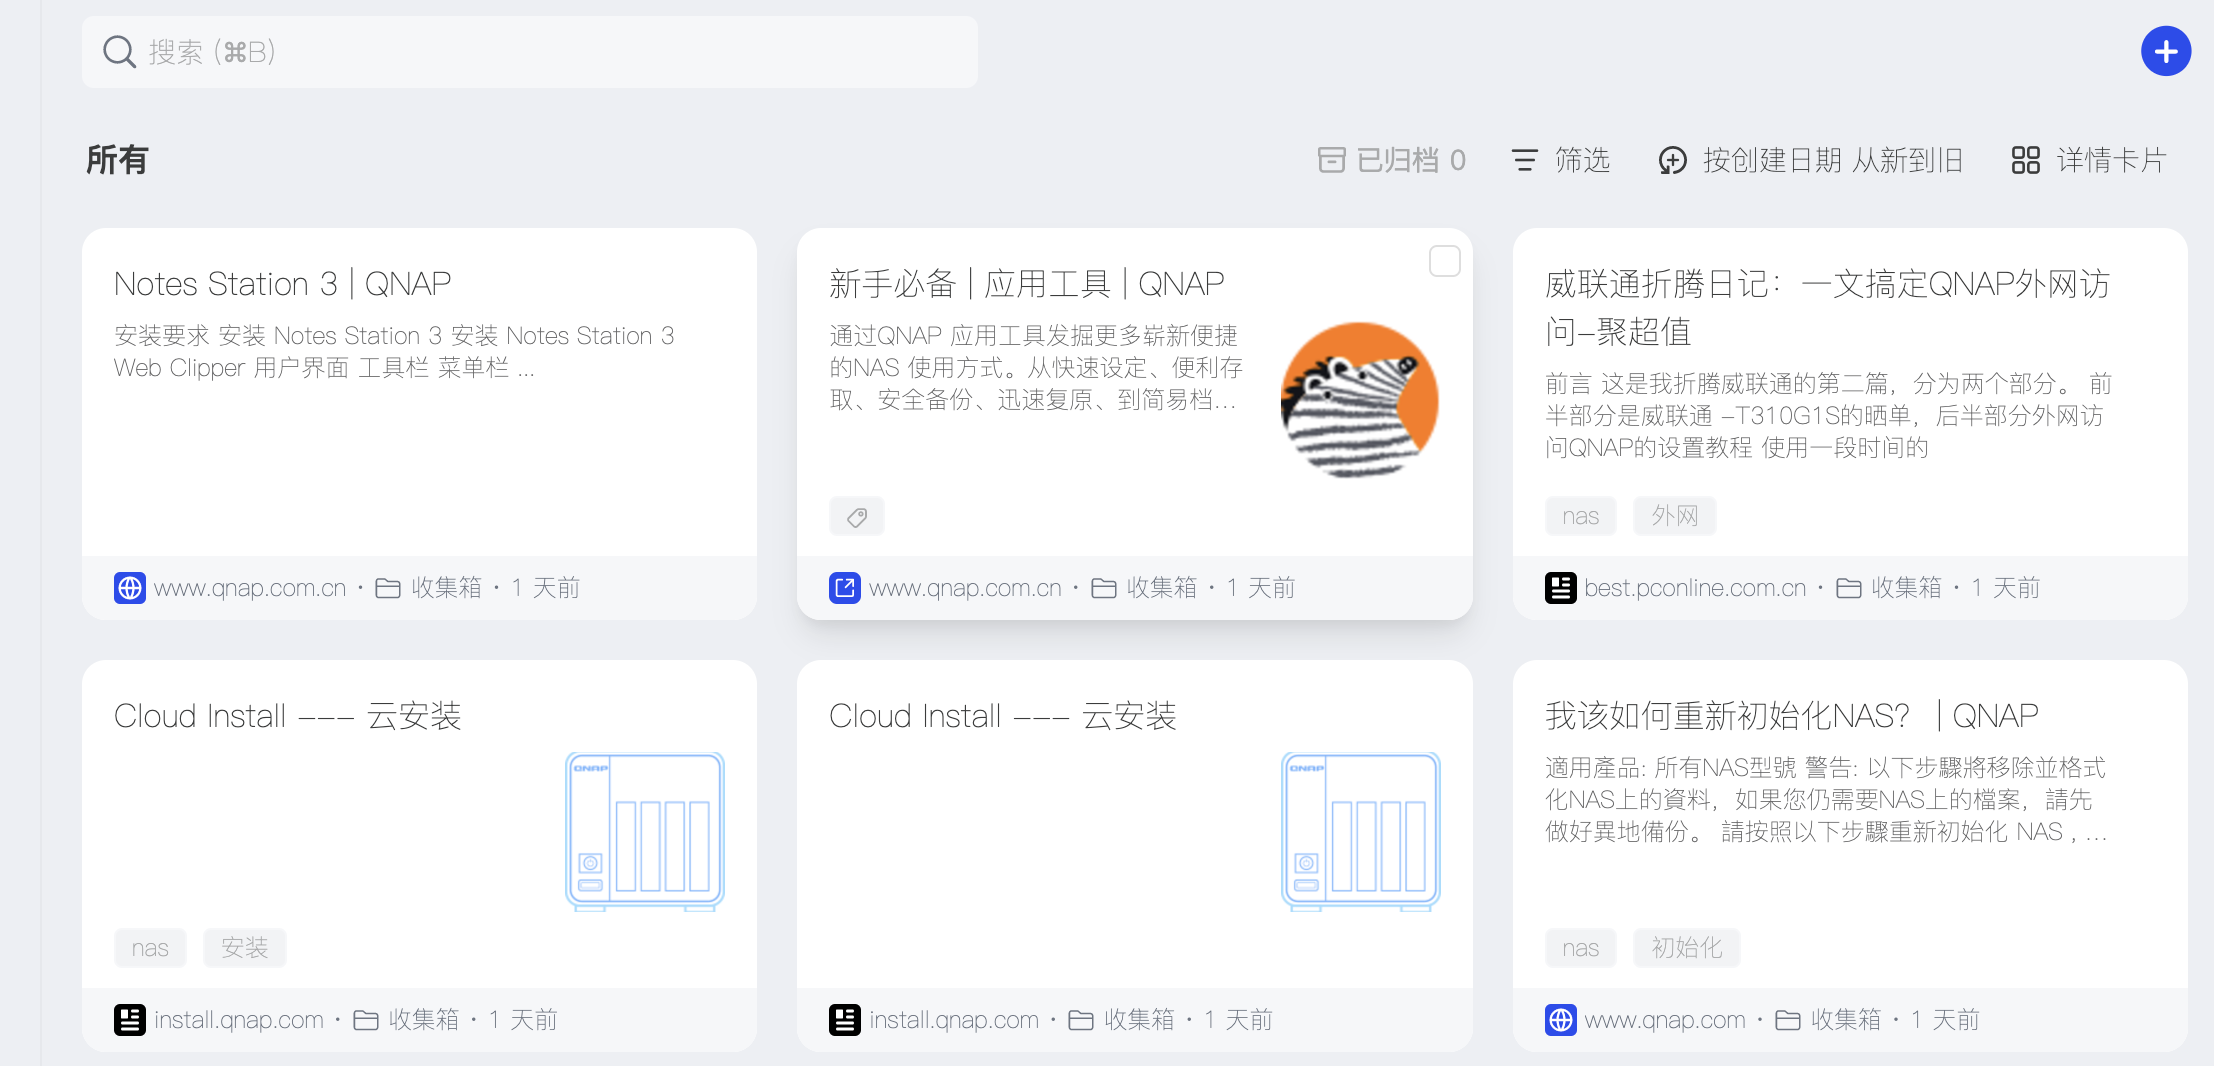
Task: Click the add-tag icon on 新手必备 card
Action: 856,517
